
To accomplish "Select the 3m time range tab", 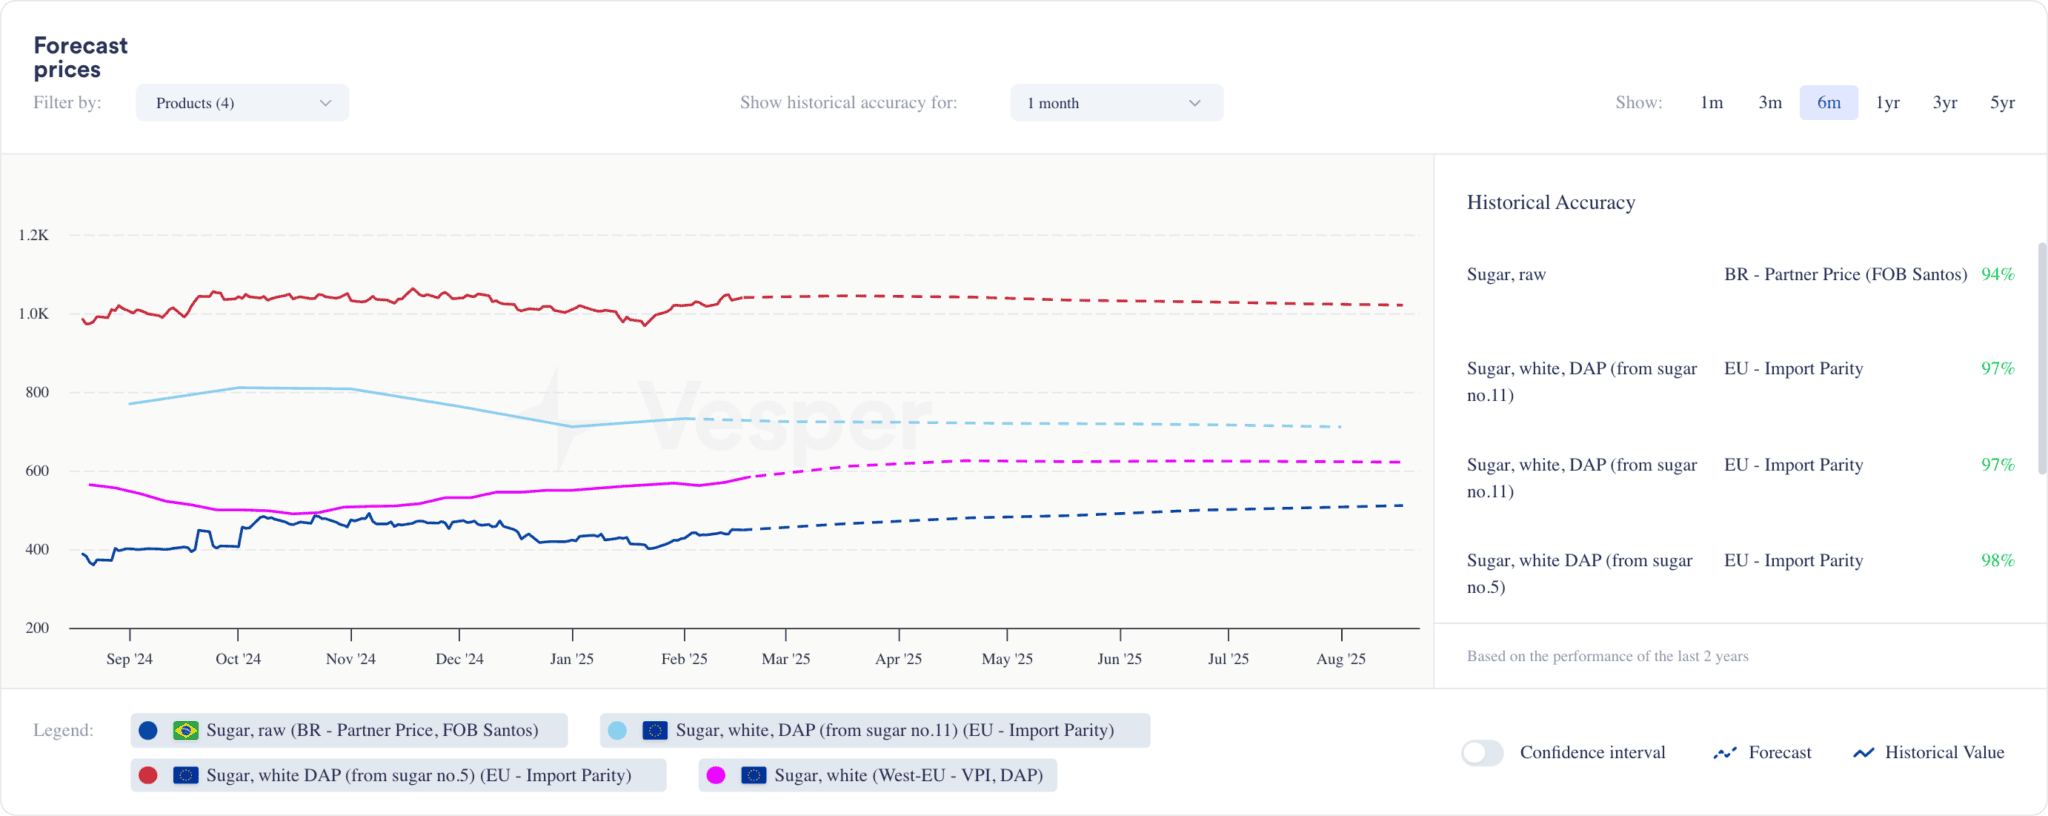I will point(1770,102).
